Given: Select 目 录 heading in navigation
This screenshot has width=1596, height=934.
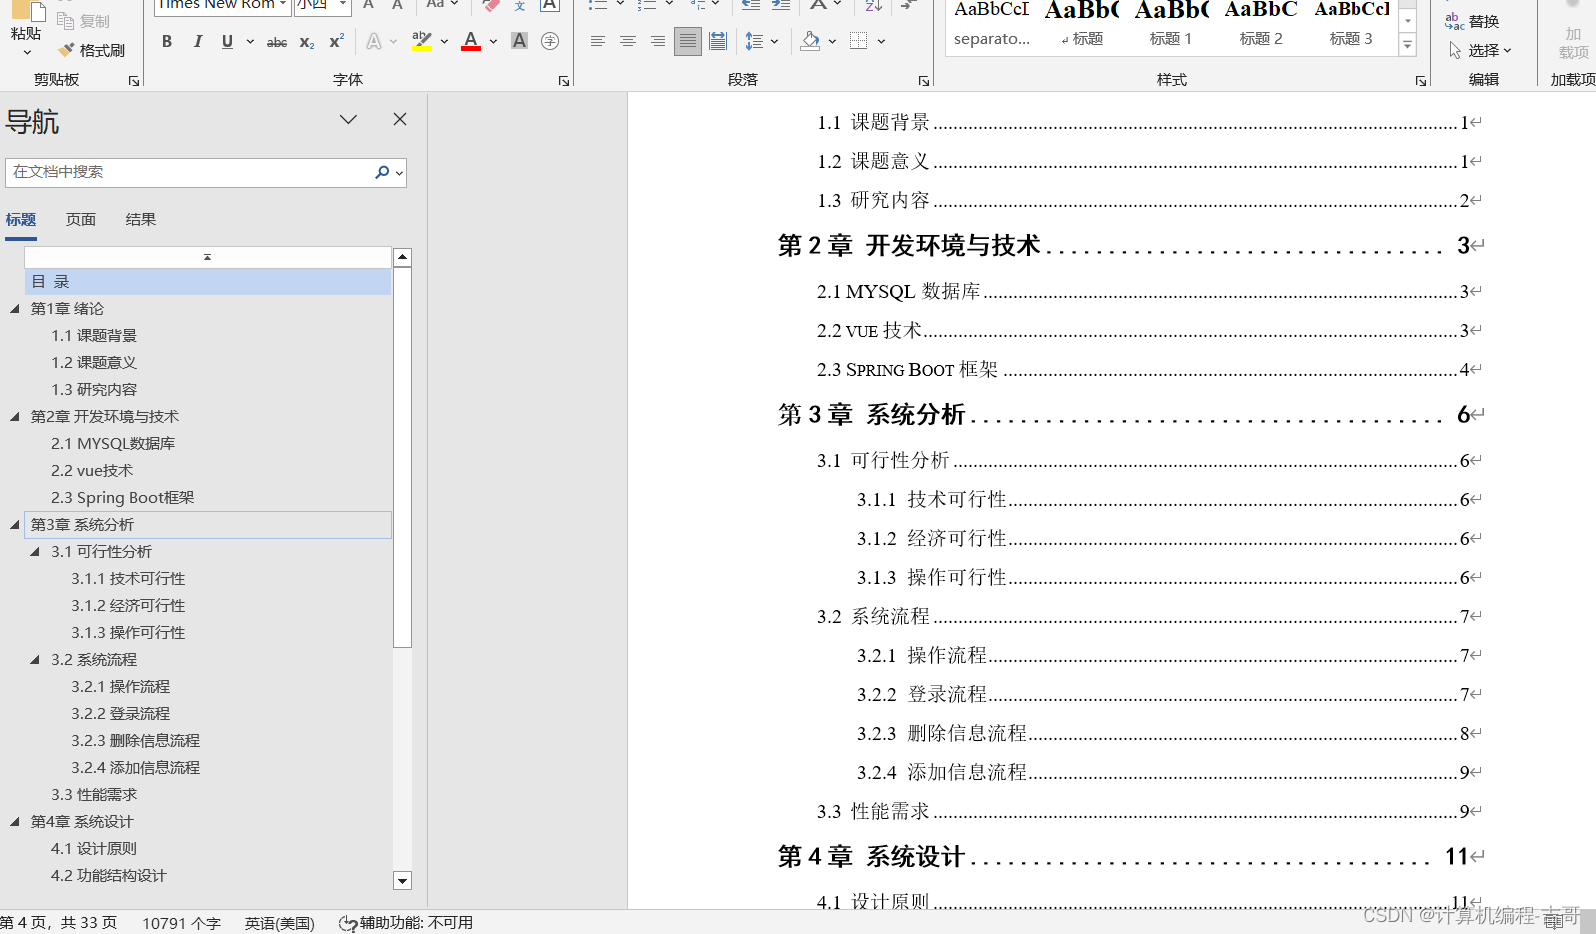Looking at the screenshot, I should 208,282.
